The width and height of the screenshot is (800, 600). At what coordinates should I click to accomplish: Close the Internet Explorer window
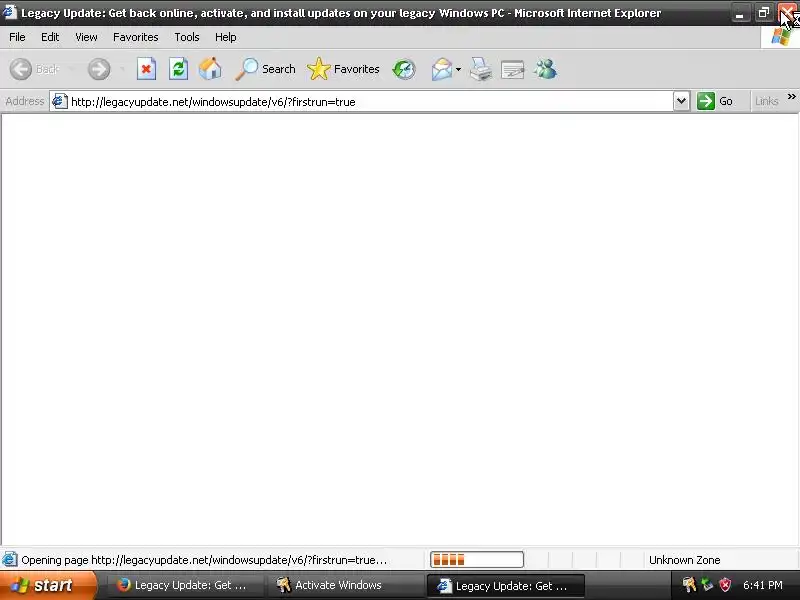pyautogui.click(x=787, y=13)
